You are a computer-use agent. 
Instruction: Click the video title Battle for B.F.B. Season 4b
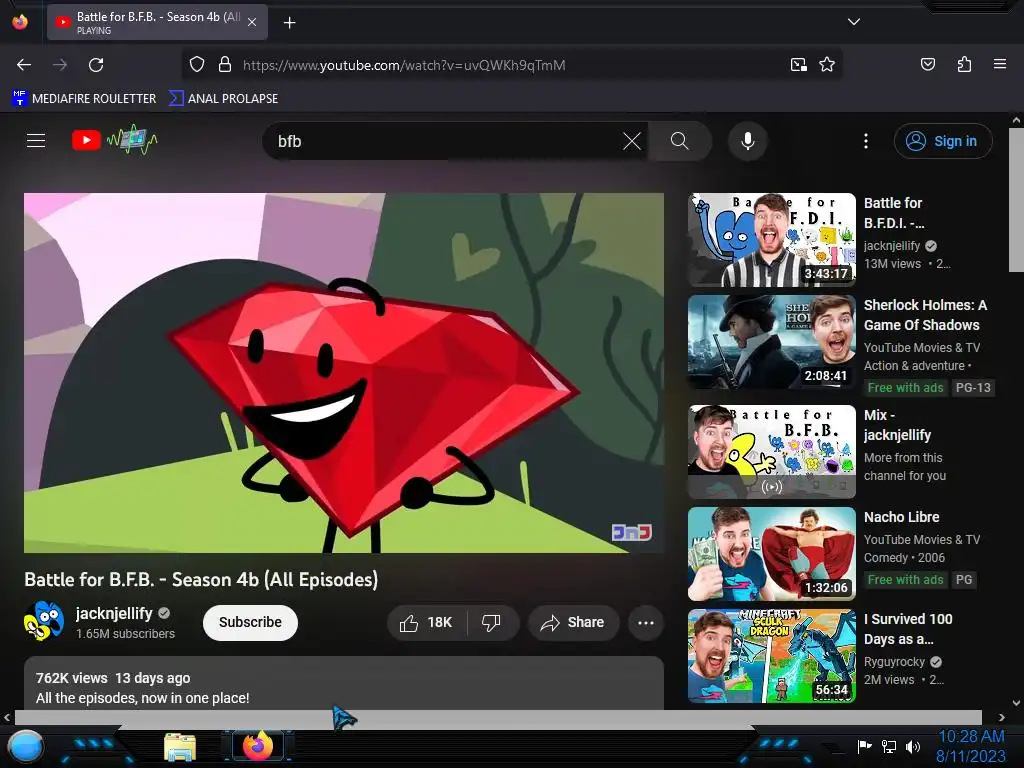pyautogui.click(x=201, y=580)
